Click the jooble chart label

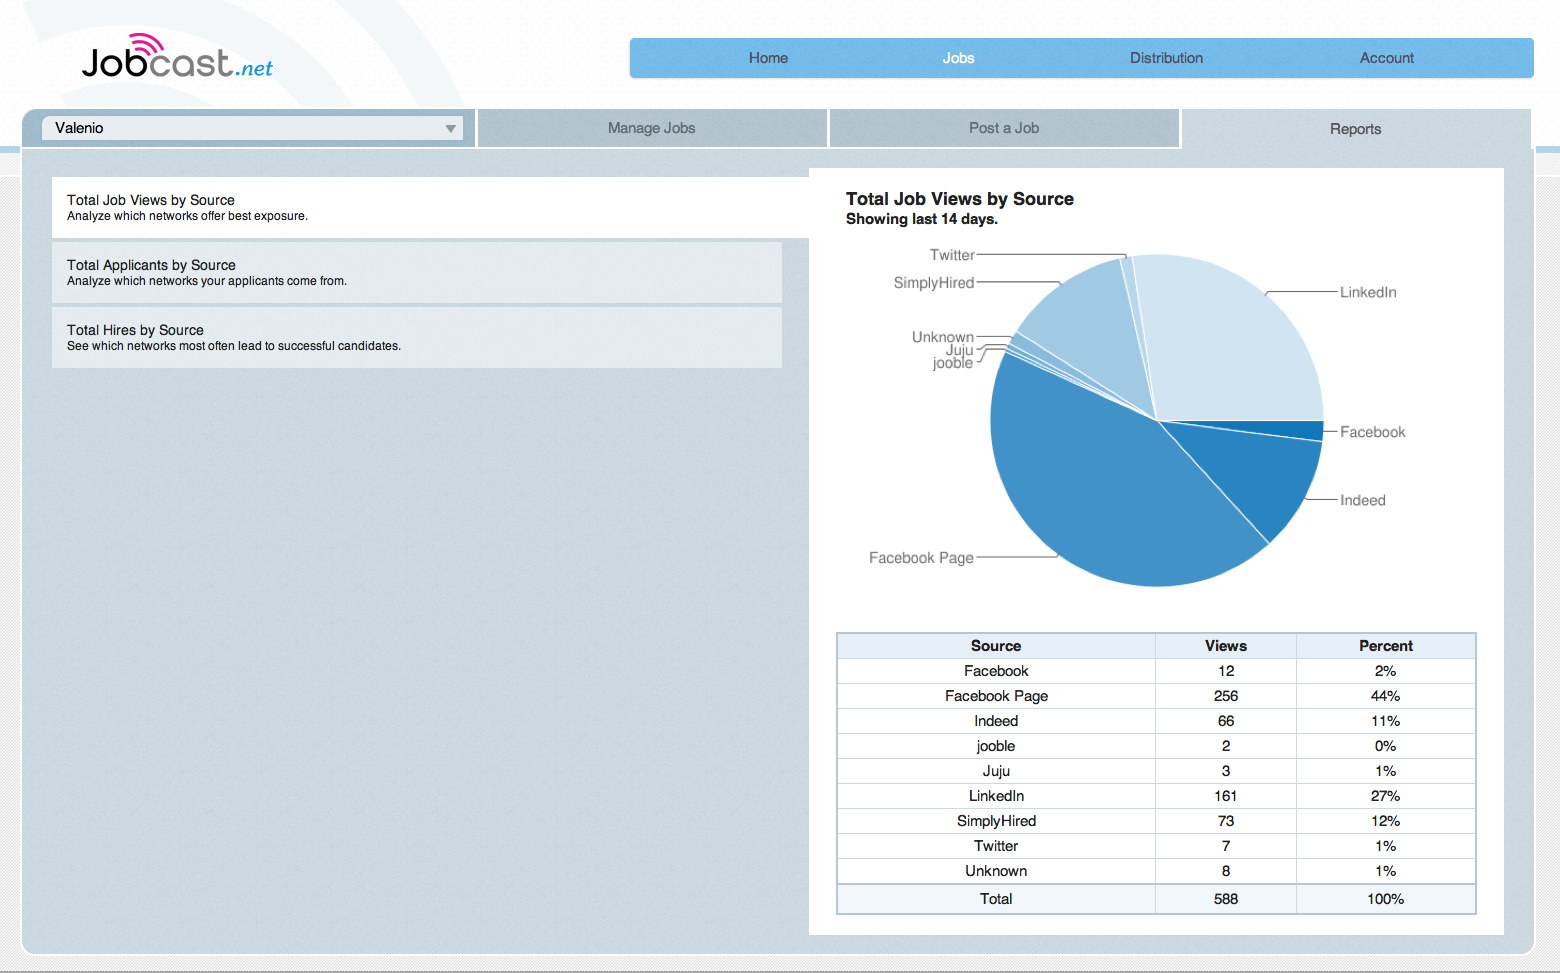point(953,363)
